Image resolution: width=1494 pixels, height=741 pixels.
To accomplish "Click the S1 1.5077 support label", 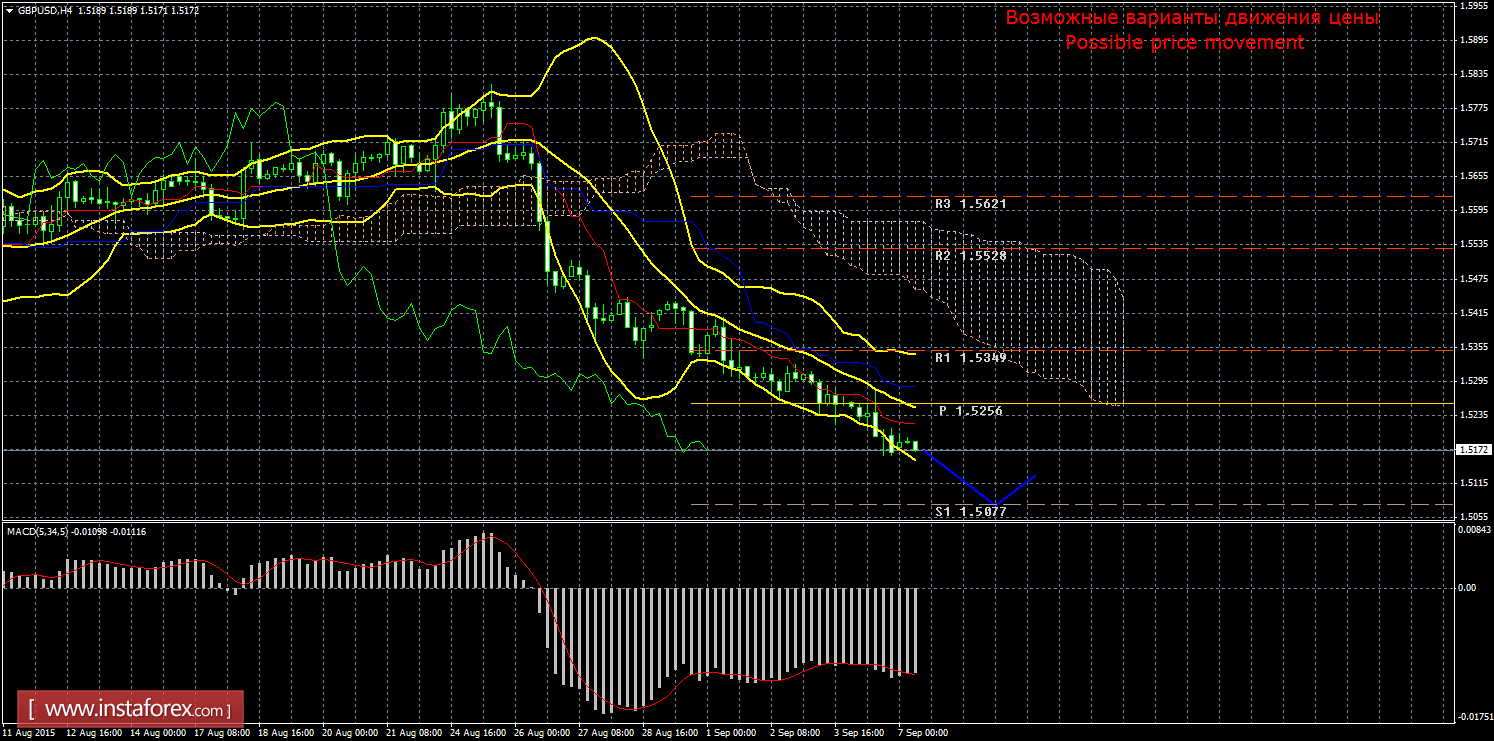I will (970, 511).
